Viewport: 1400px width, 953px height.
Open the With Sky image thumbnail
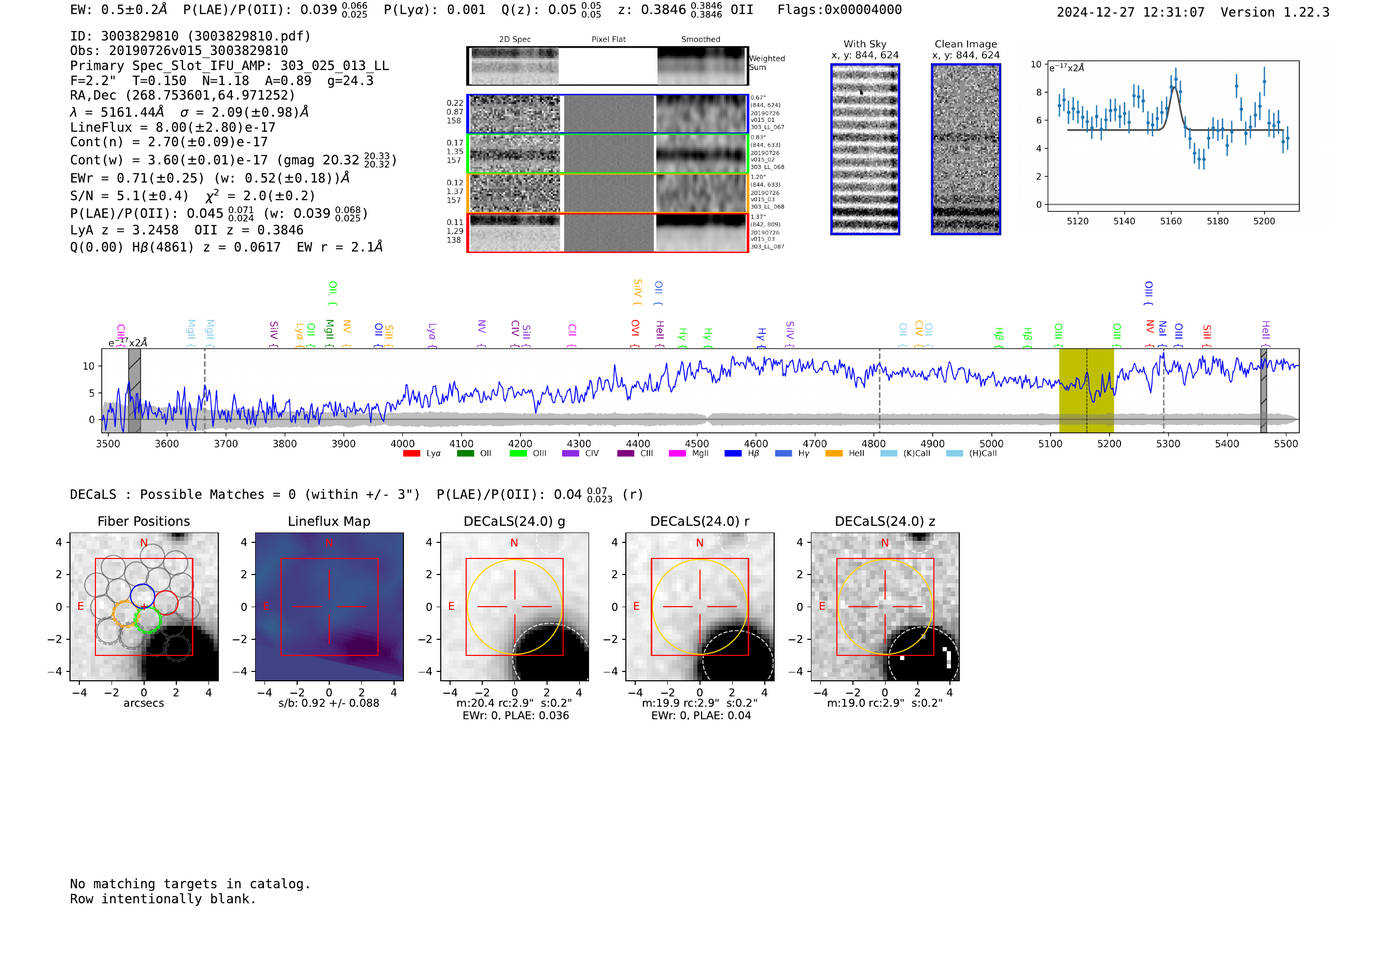865,149
